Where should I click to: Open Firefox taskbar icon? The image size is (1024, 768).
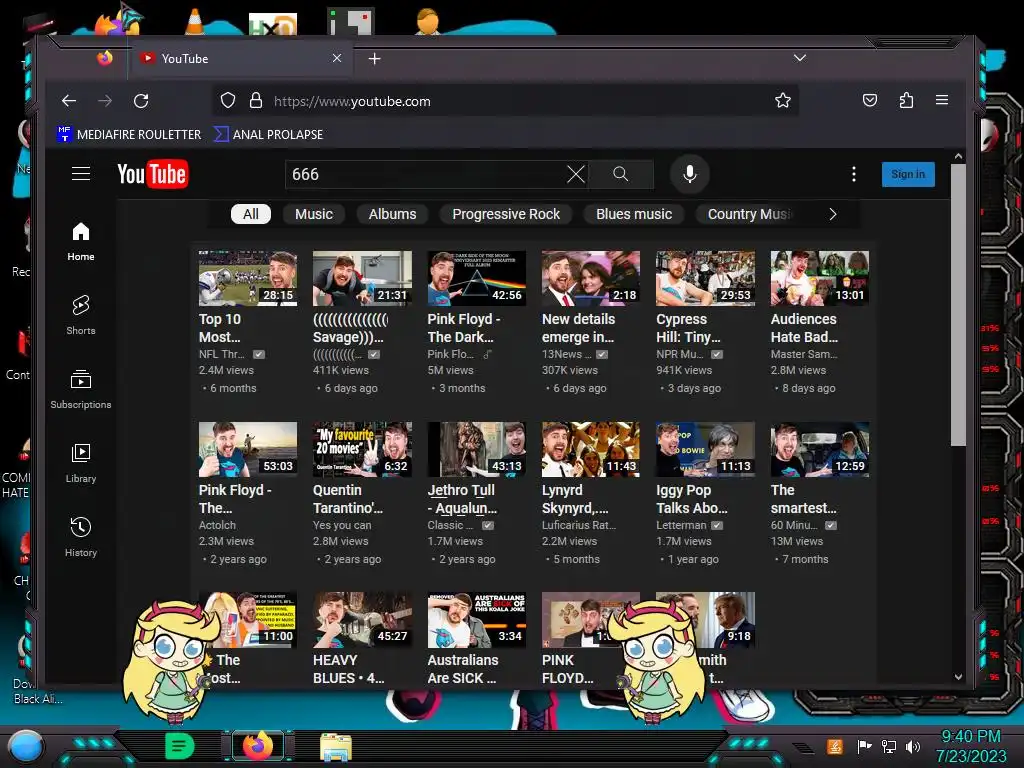click(x=258, y=745)
